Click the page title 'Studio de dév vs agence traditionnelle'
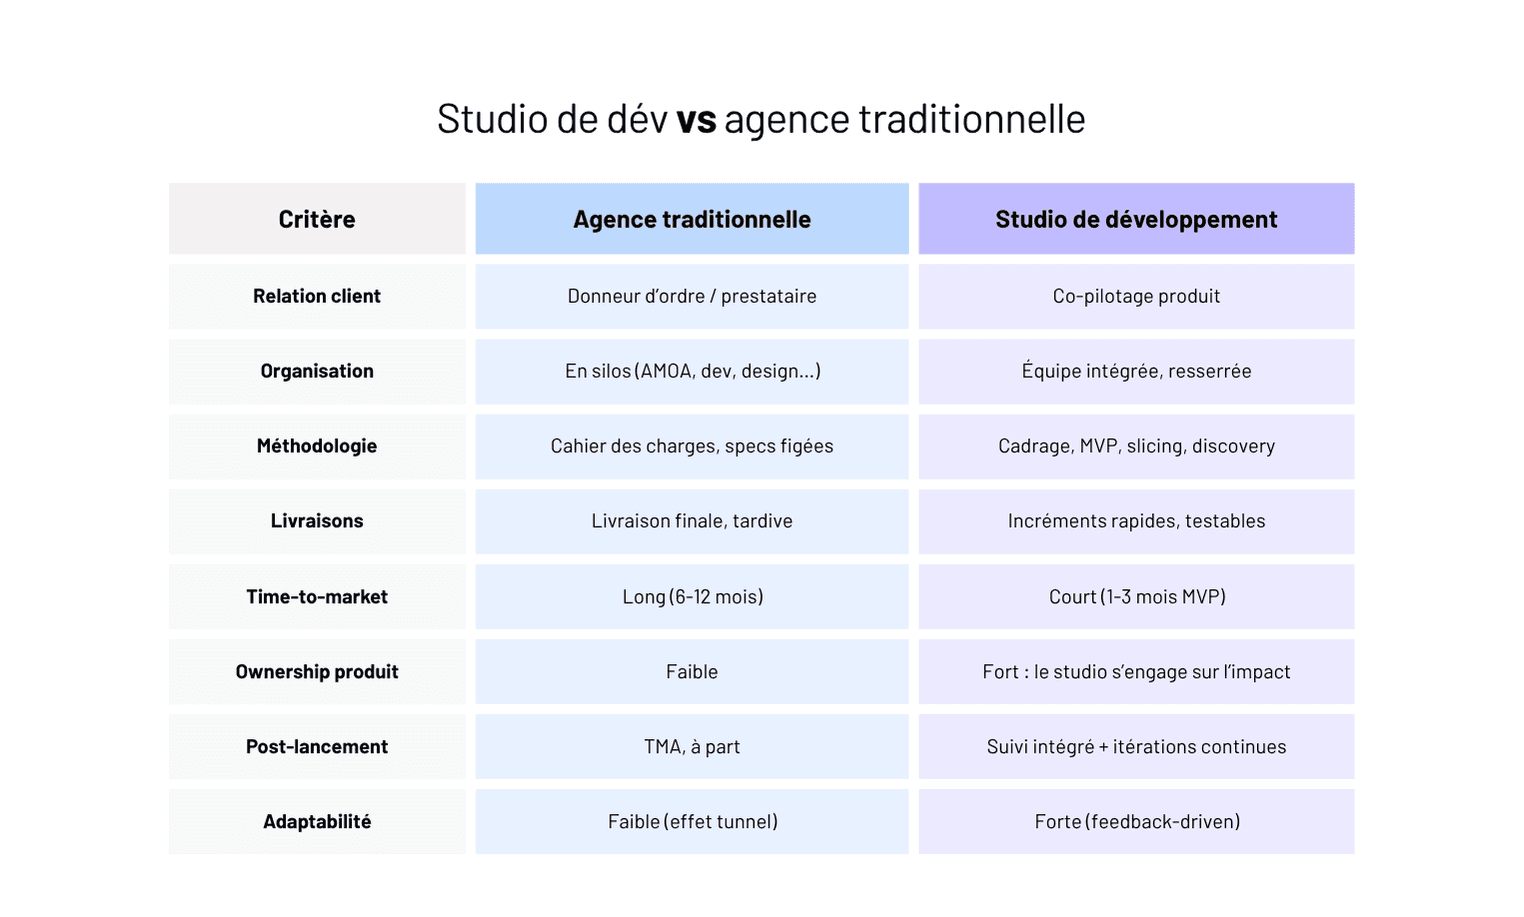 point(761,117)
